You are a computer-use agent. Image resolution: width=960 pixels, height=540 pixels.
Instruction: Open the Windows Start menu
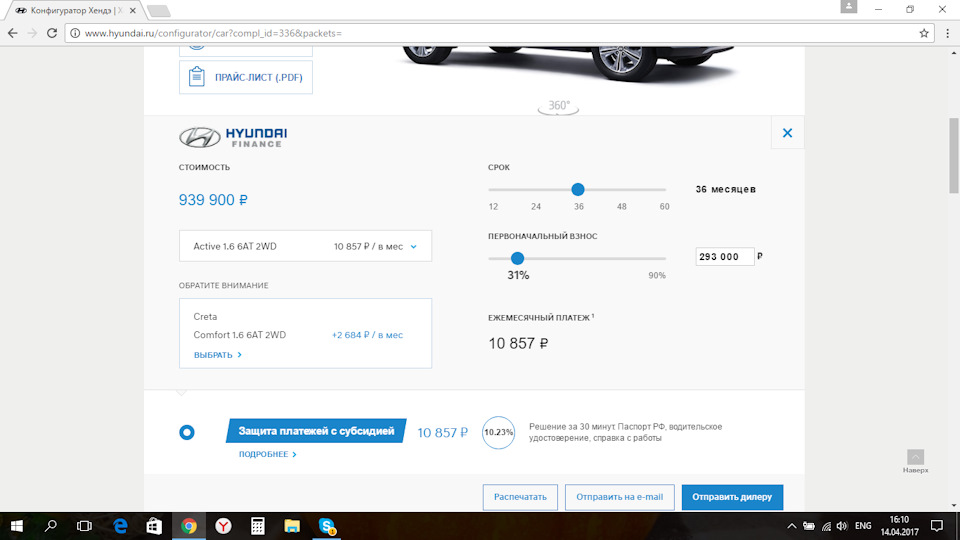[x=17, y=526]
